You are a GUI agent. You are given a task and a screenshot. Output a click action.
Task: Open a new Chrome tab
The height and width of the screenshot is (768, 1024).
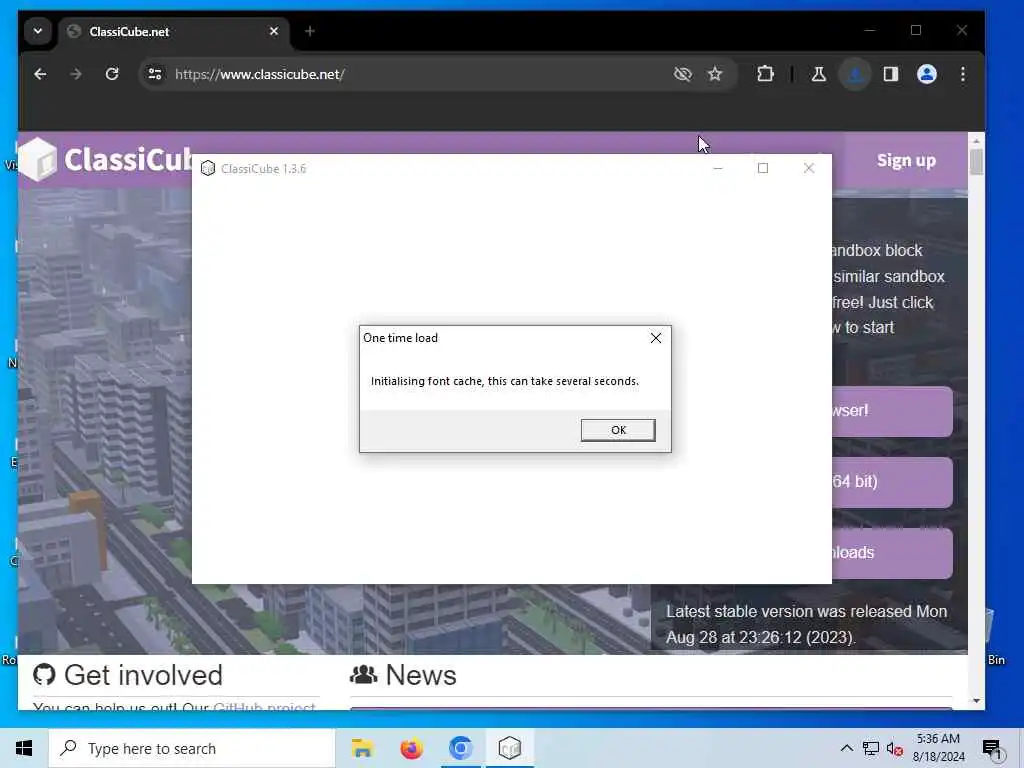(x=310, y=31)
